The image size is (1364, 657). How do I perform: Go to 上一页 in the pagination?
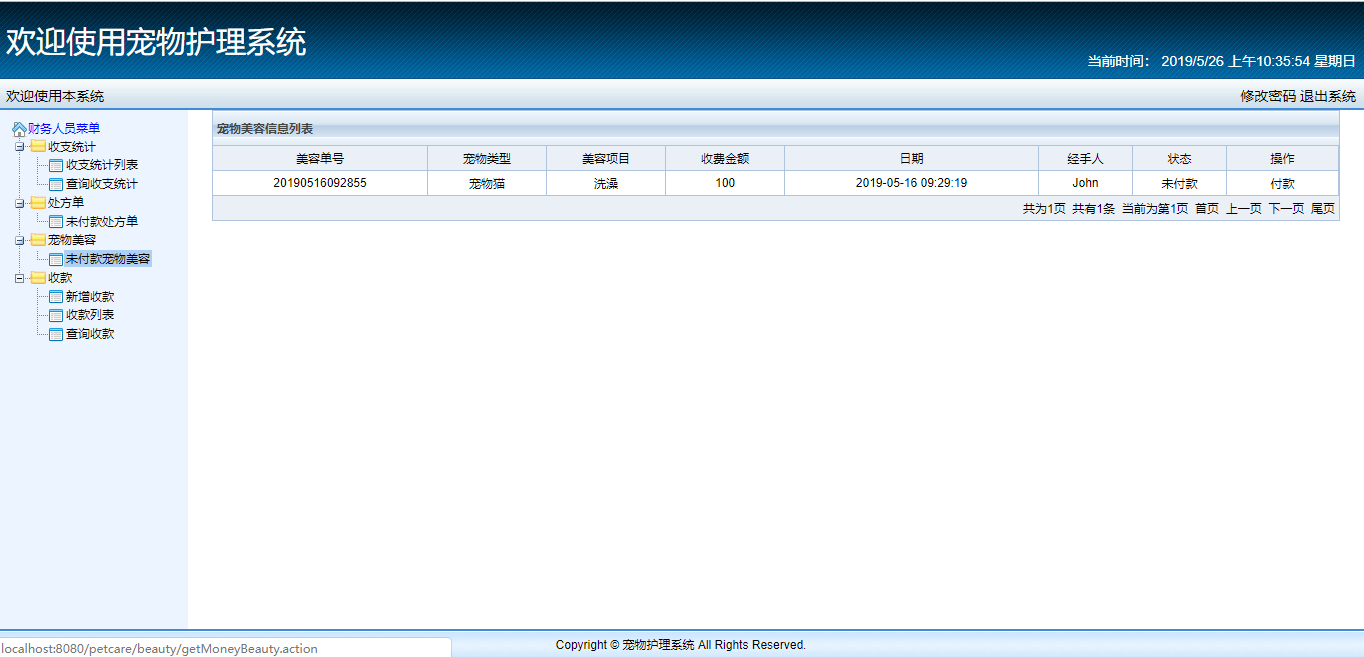point(1244,209)
